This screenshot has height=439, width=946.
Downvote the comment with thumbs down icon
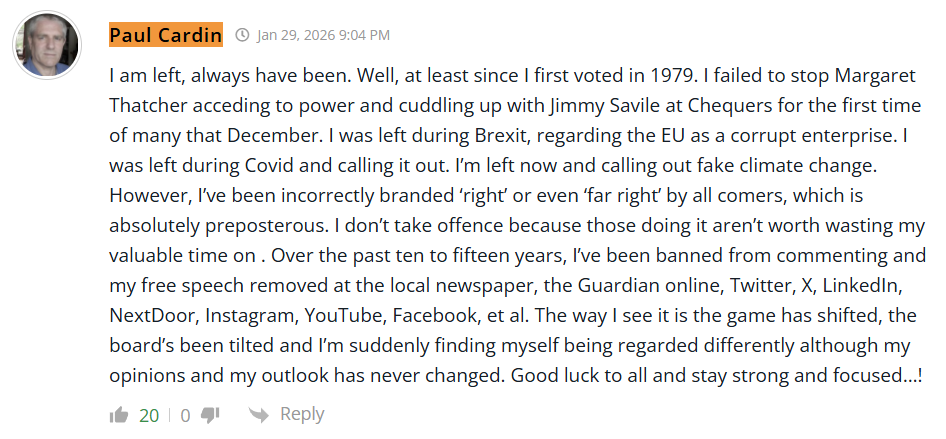coord(210,415)
